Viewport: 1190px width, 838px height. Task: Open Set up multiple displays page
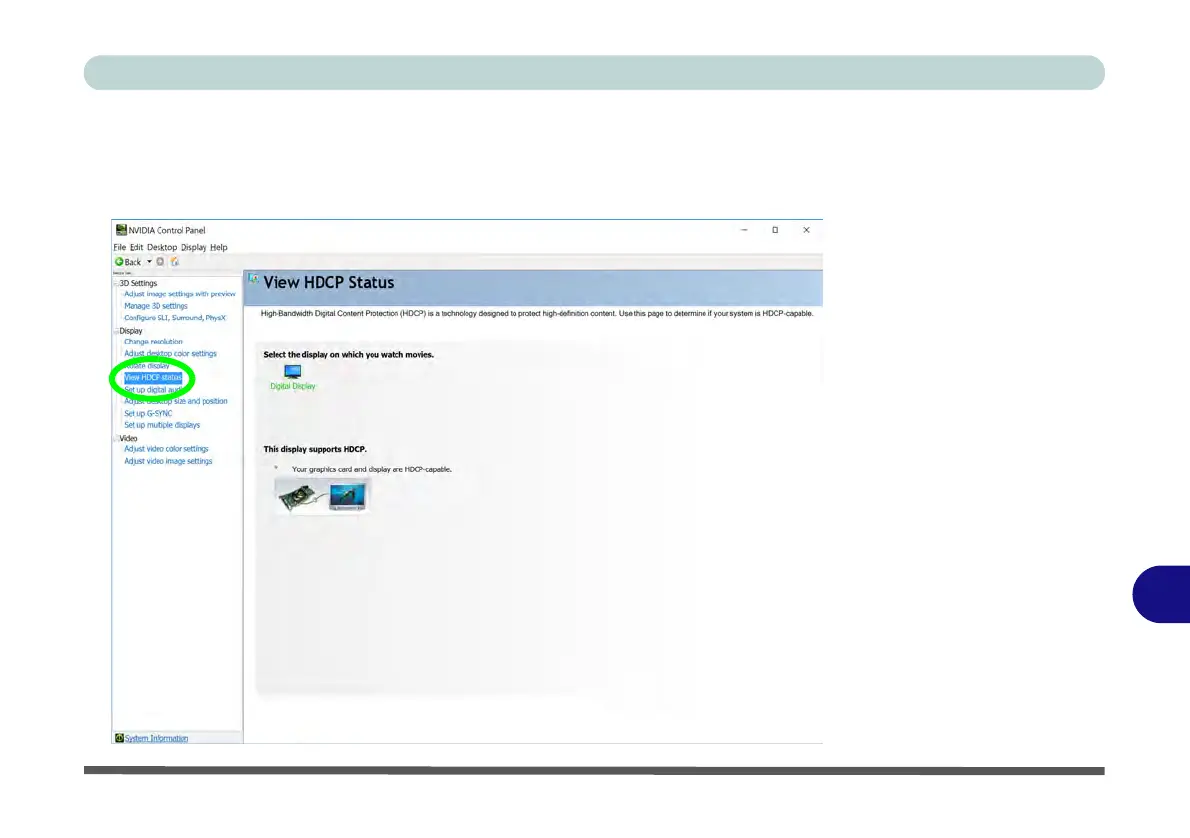click(x=162, y=425)
